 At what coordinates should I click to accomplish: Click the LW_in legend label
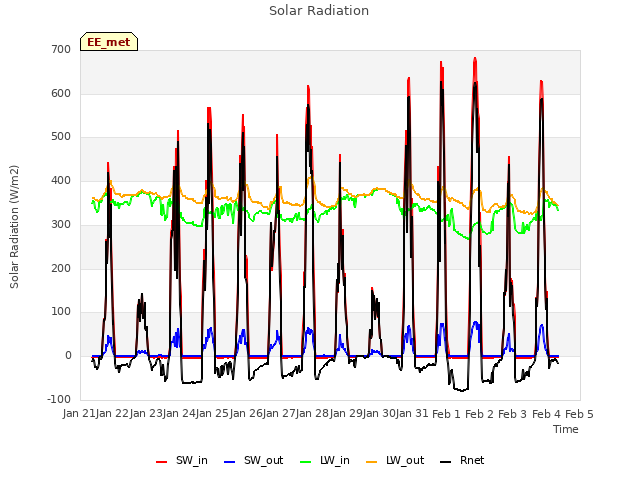pos(335,461)
